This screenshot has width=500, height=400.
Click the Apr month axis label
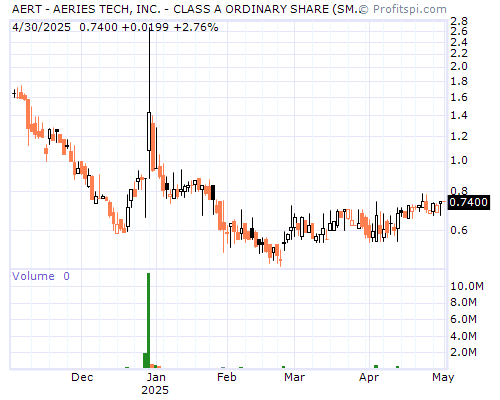click(369, 377)
